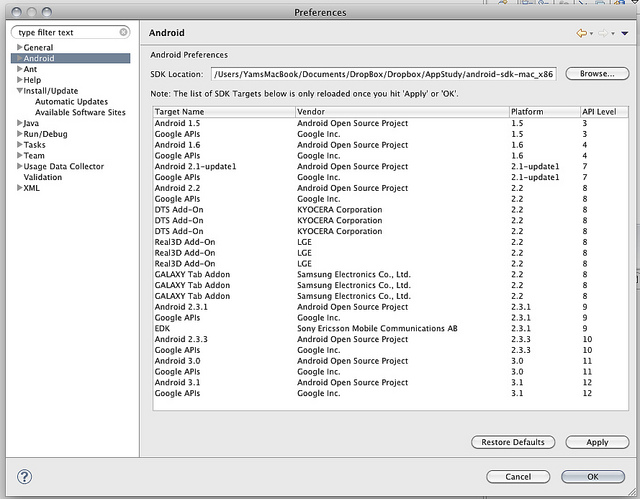Open the back history dropdown arrow
The height and width of the screenshot is (499, 640).
(x=591, y=34)
